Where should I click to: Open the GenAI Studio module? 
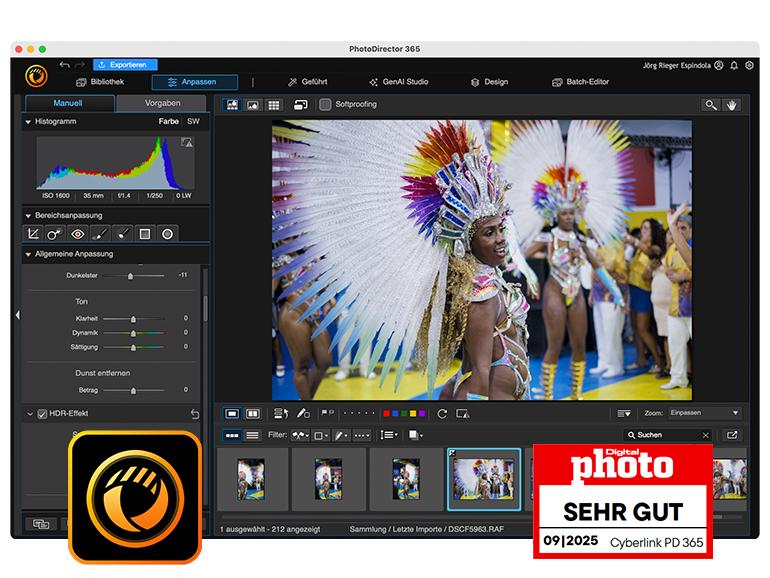(x=399, y=82)
